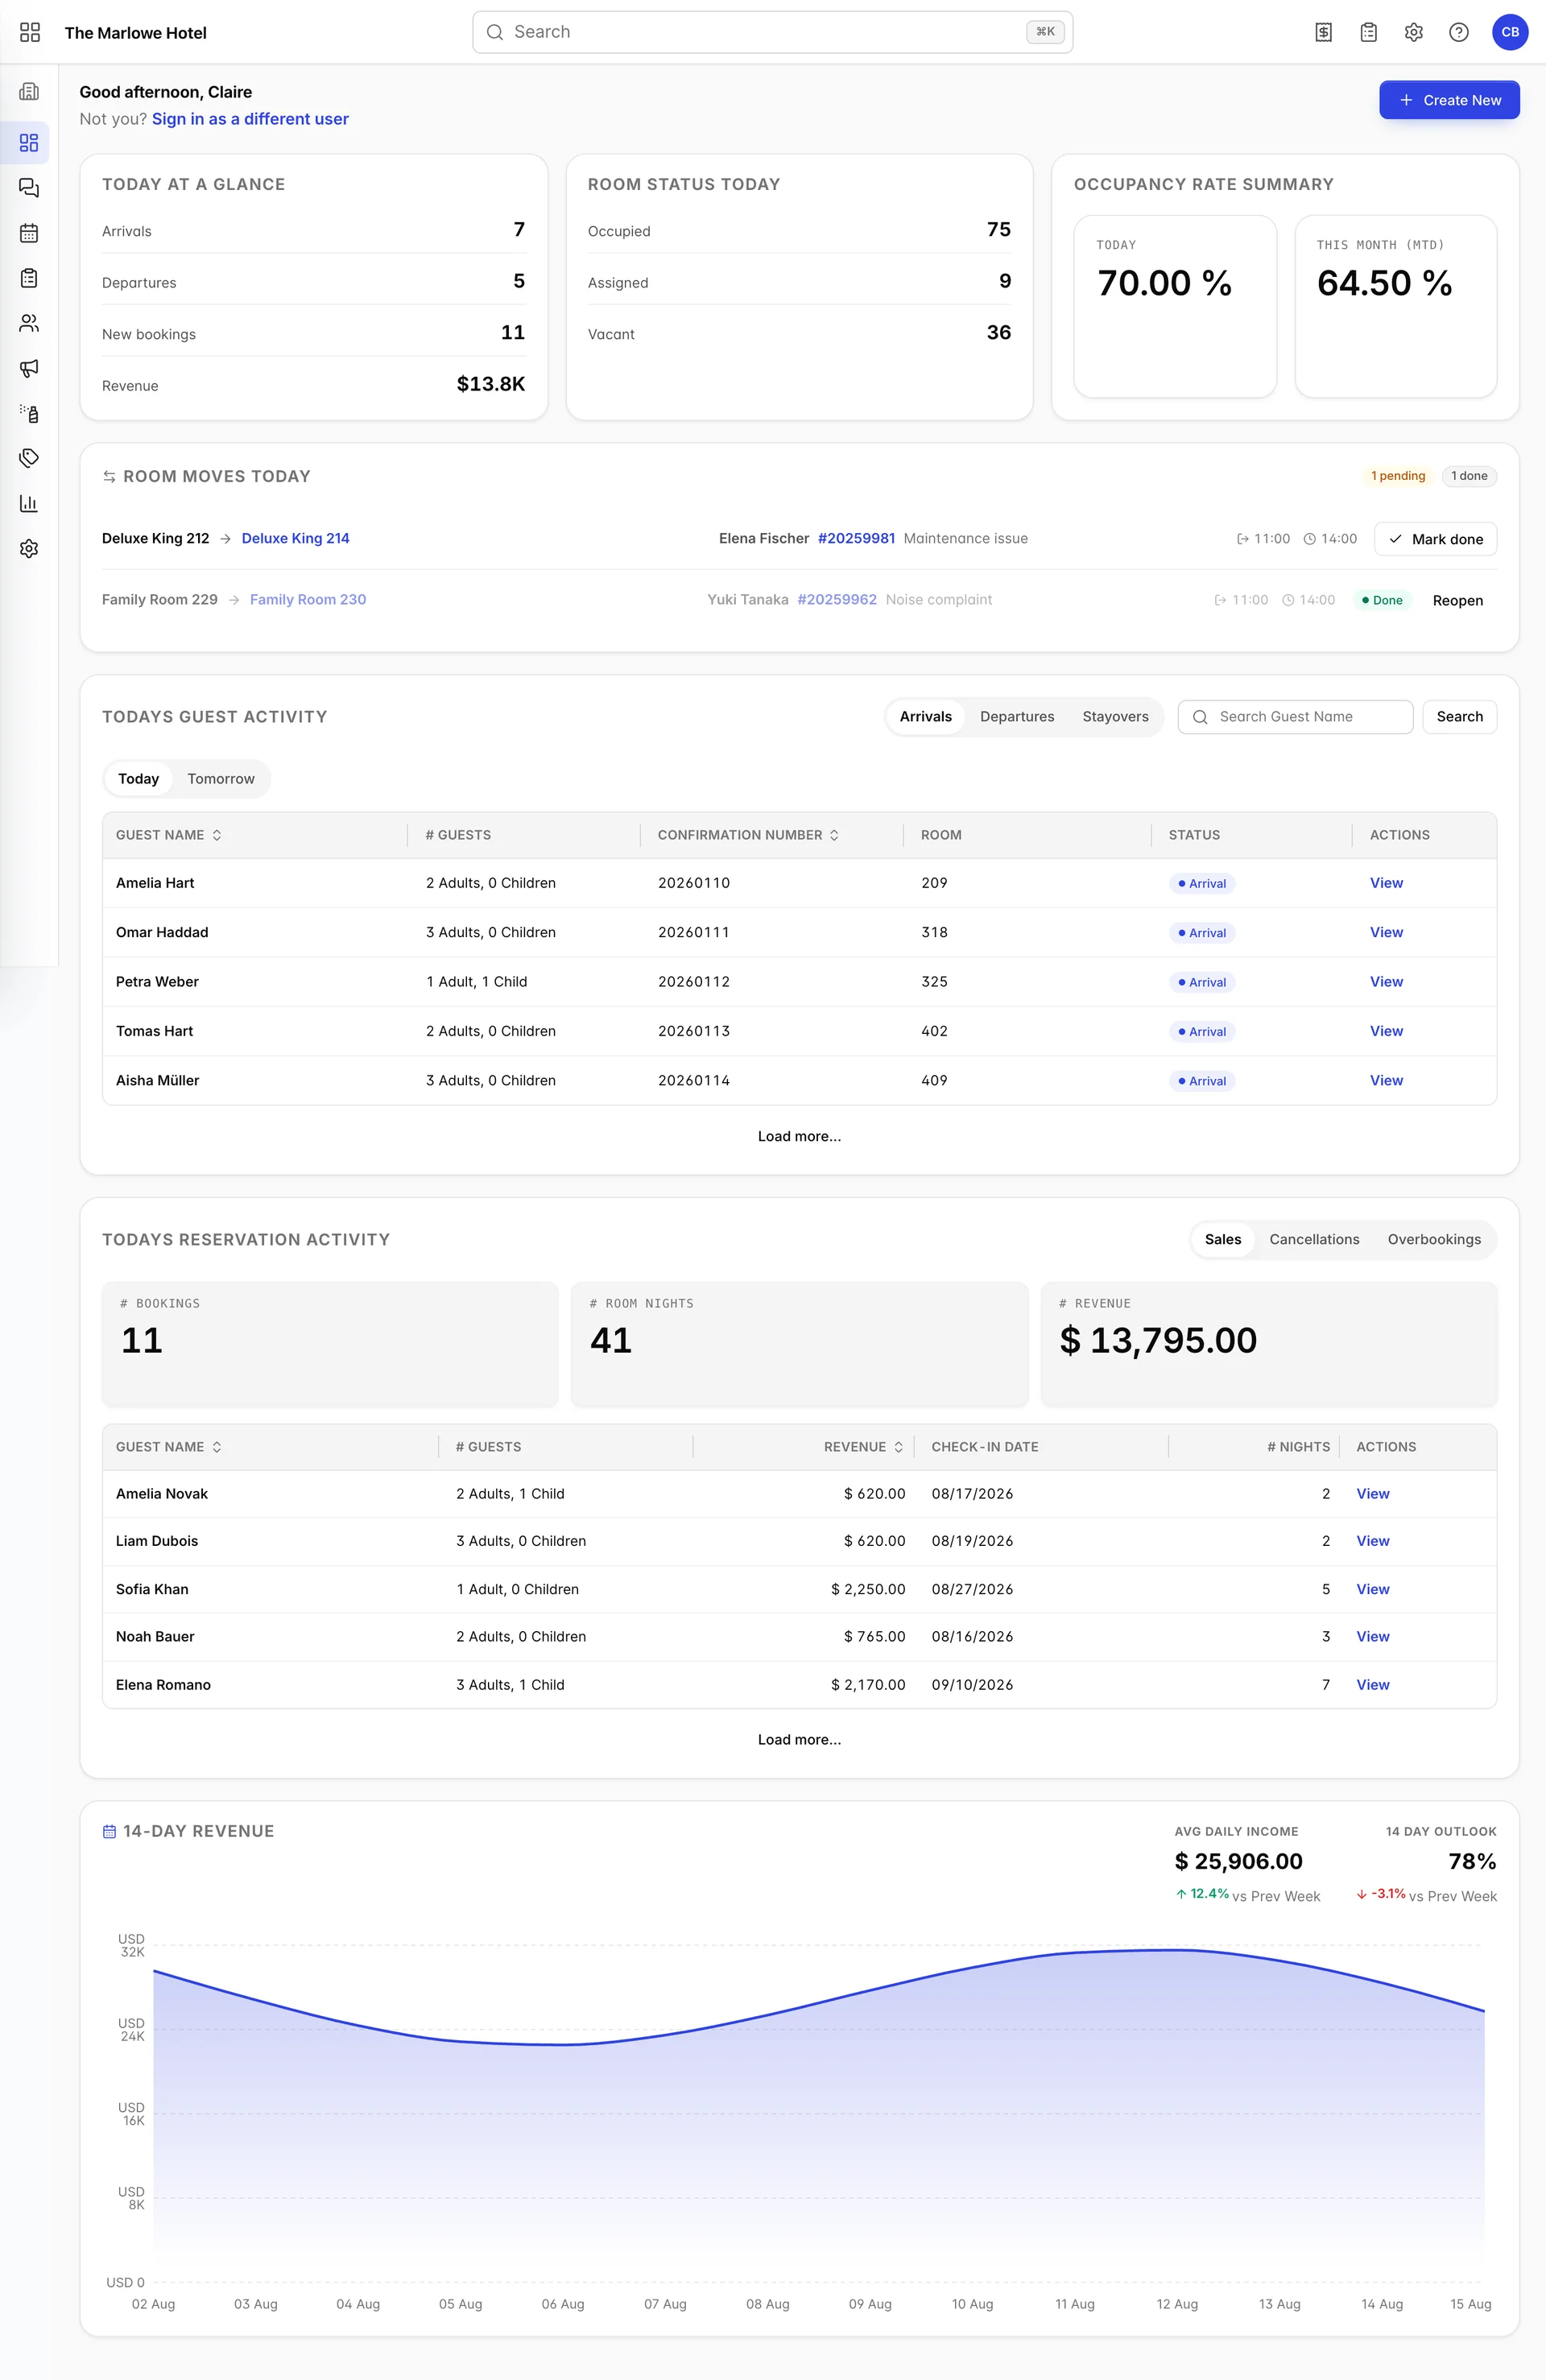Expand guest activity with Load more
The image size is (1546, 2380).
(x=799, y=1136)
